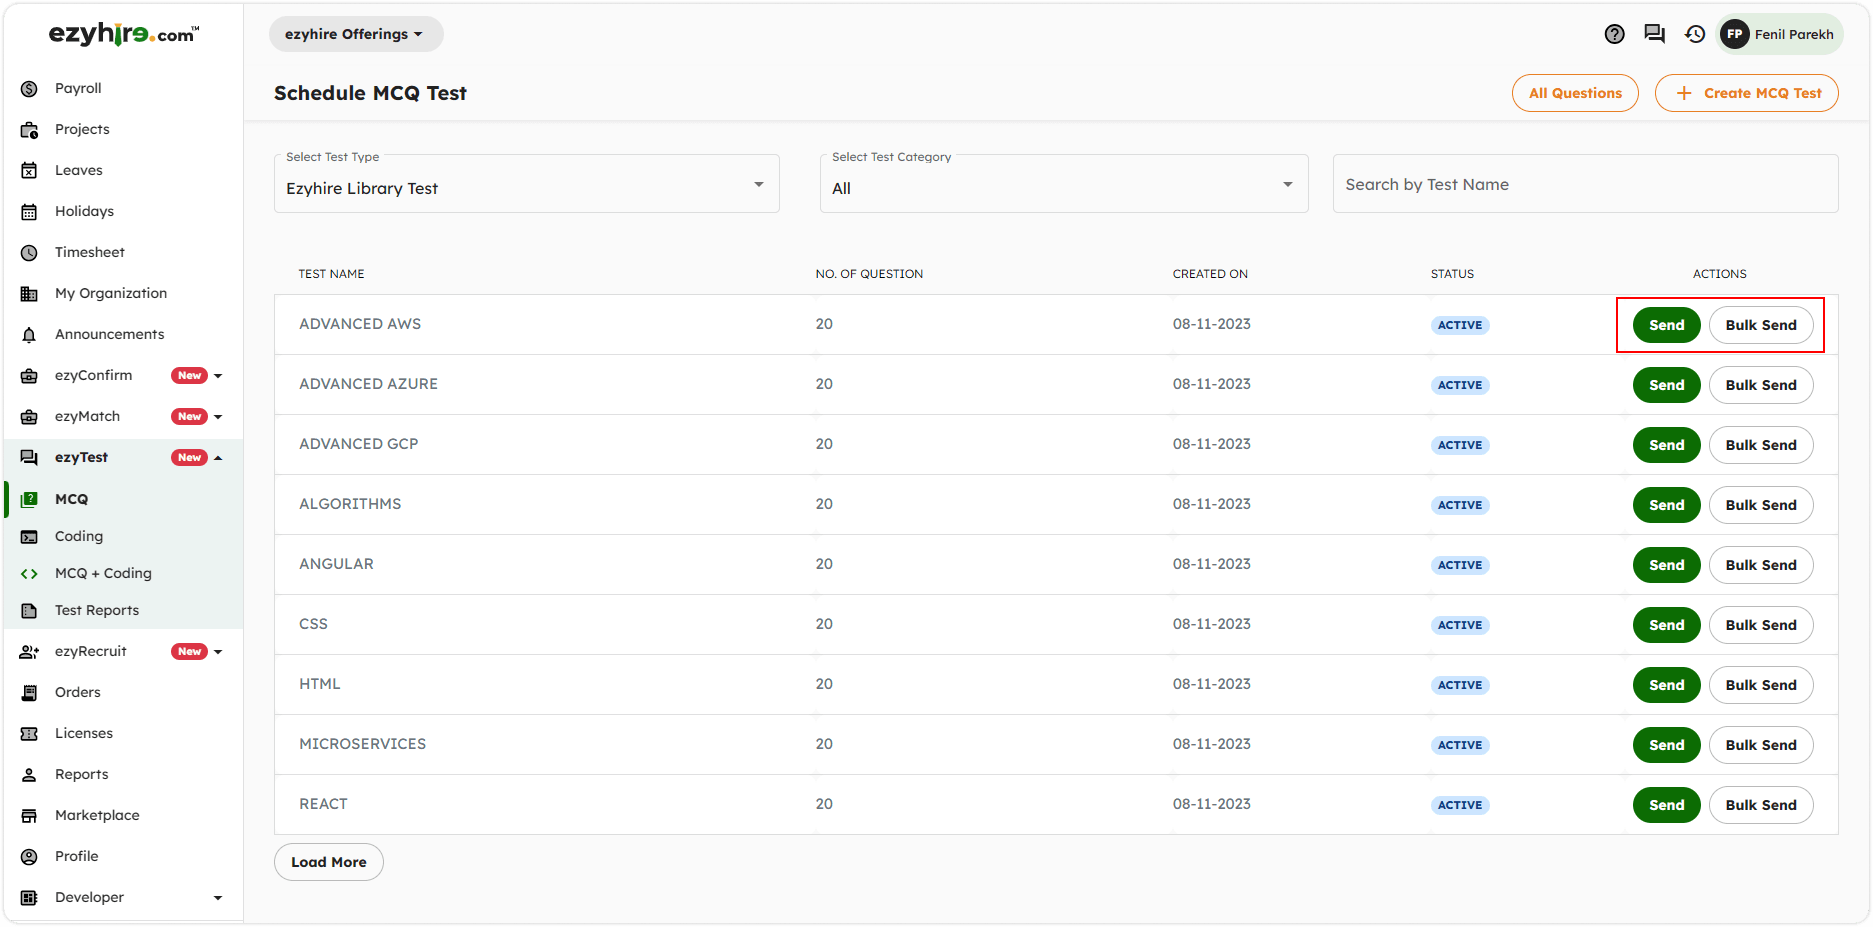The height and width of the screenshot is (927, 1873).
Task: Click the ADVANCED GCP test name
Action: point(358,444)
